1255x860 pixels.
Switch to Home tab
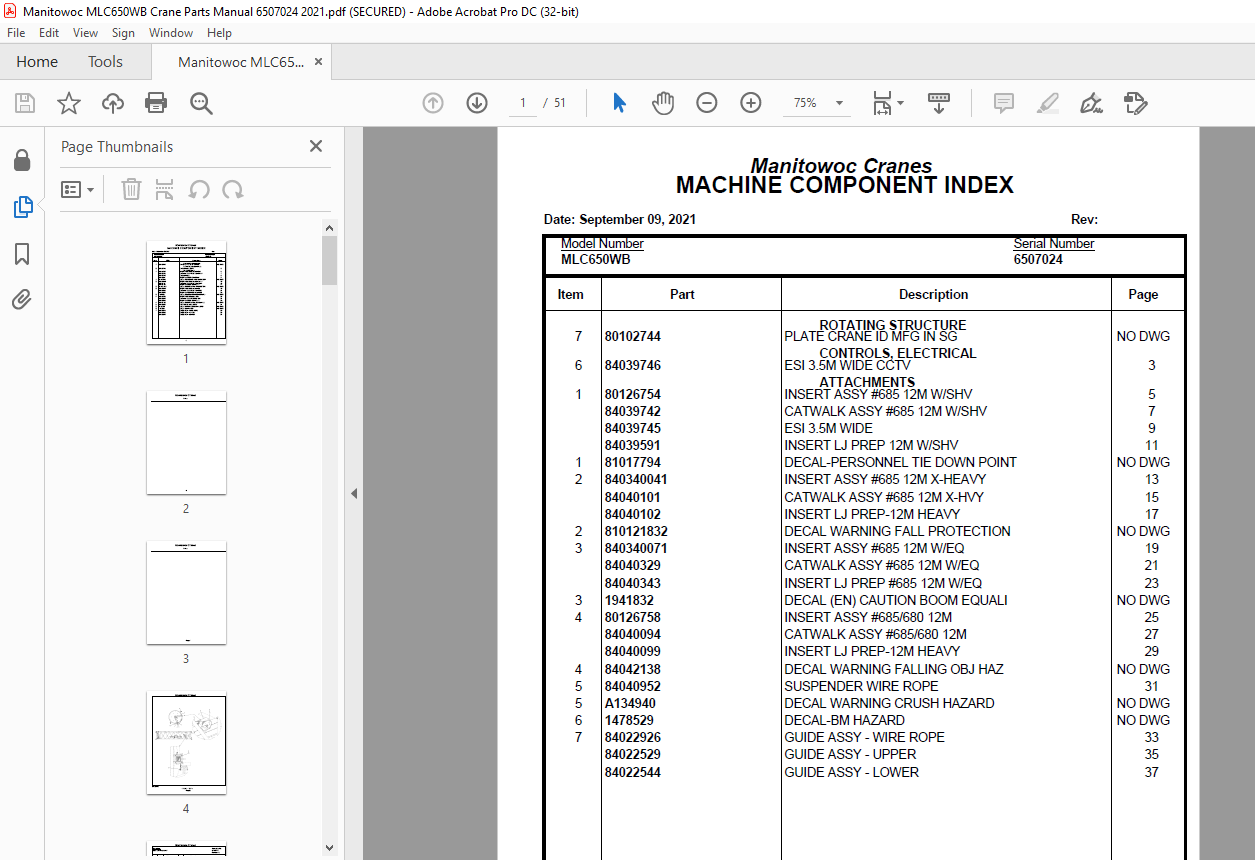37,62
